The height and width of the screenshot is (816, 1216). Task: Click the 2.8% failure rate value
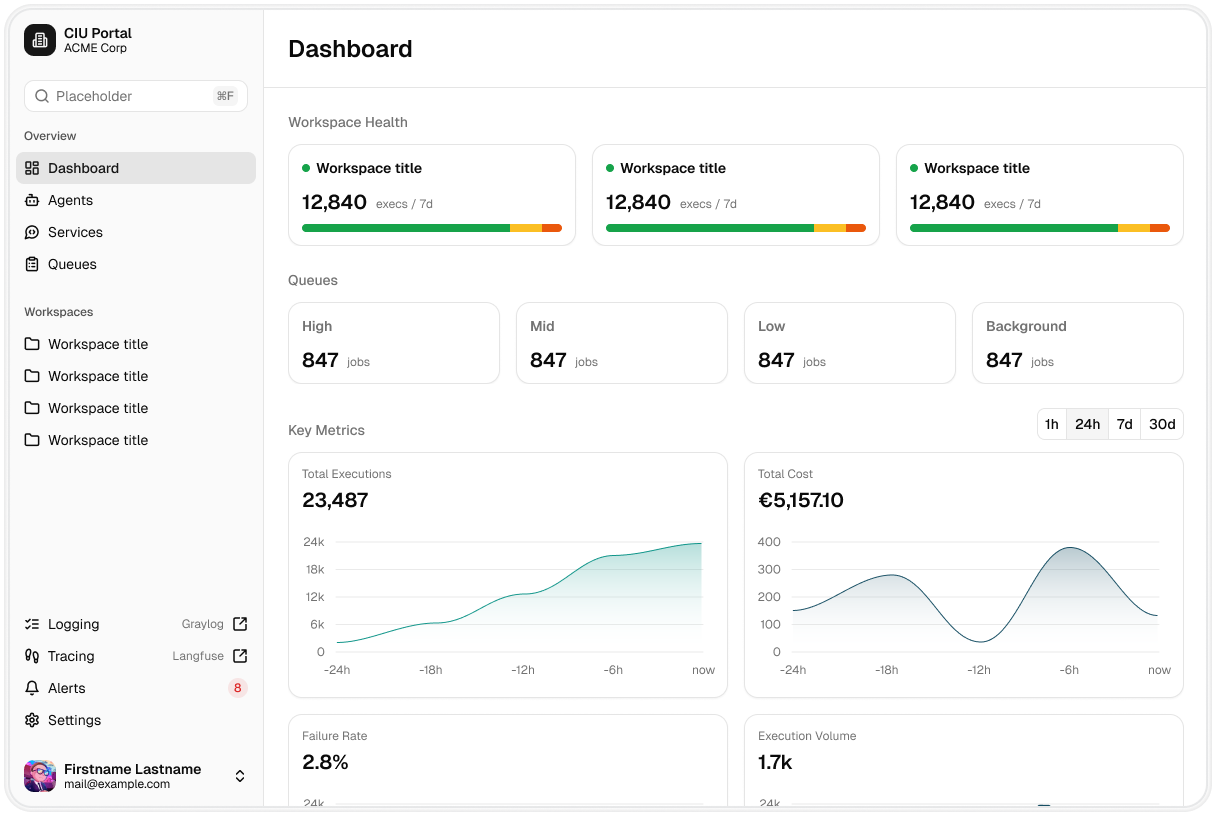pyautogui.click(x=325, y=762)
